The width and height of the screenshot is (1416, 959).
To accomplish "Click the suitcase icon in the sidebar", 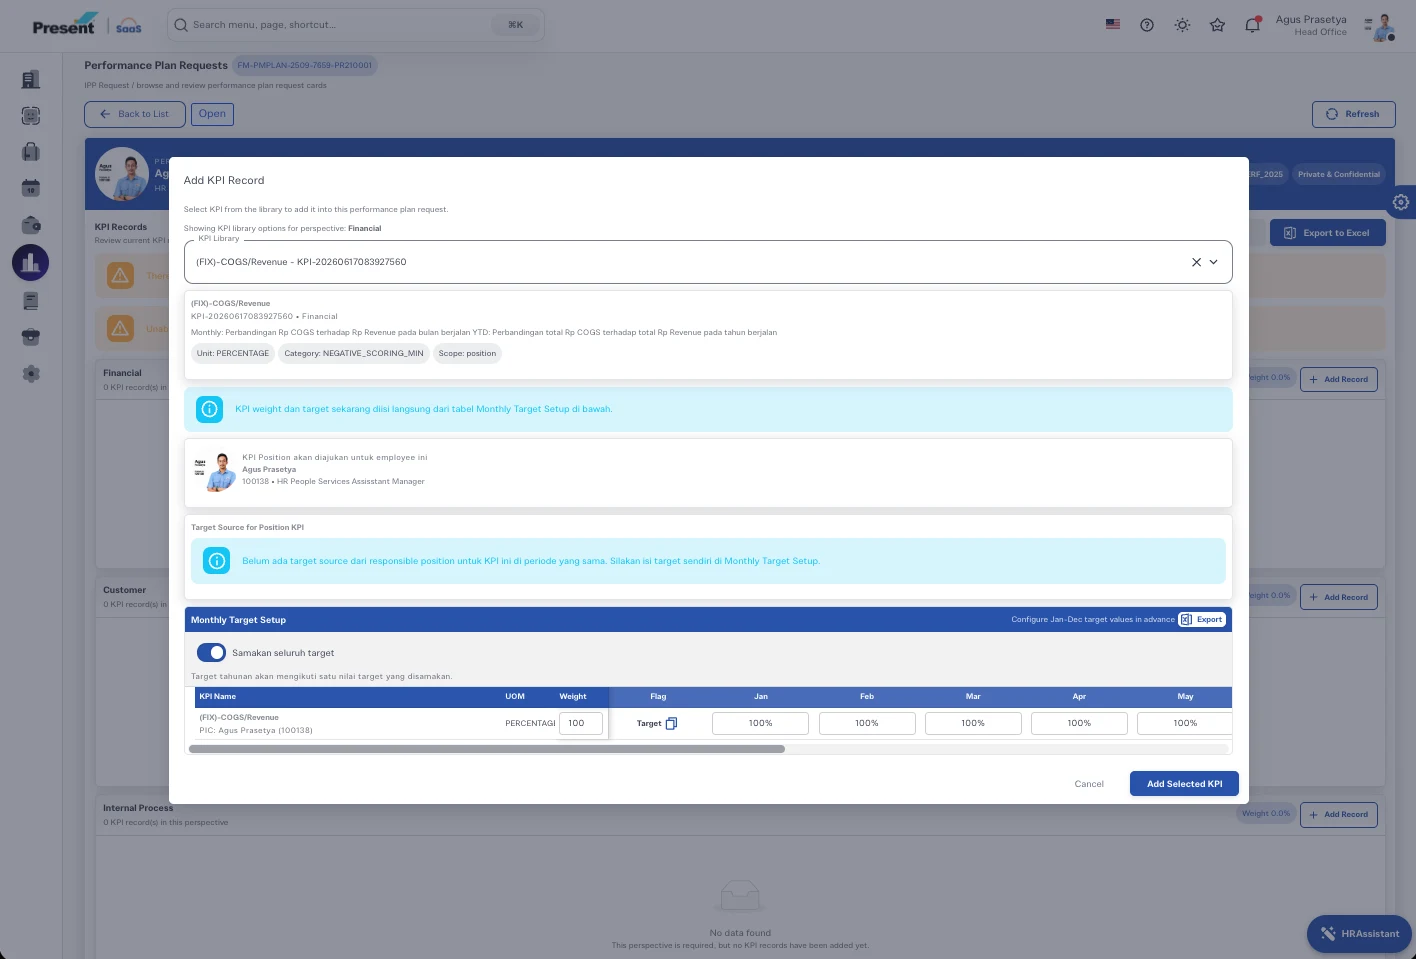I will 31,152.
